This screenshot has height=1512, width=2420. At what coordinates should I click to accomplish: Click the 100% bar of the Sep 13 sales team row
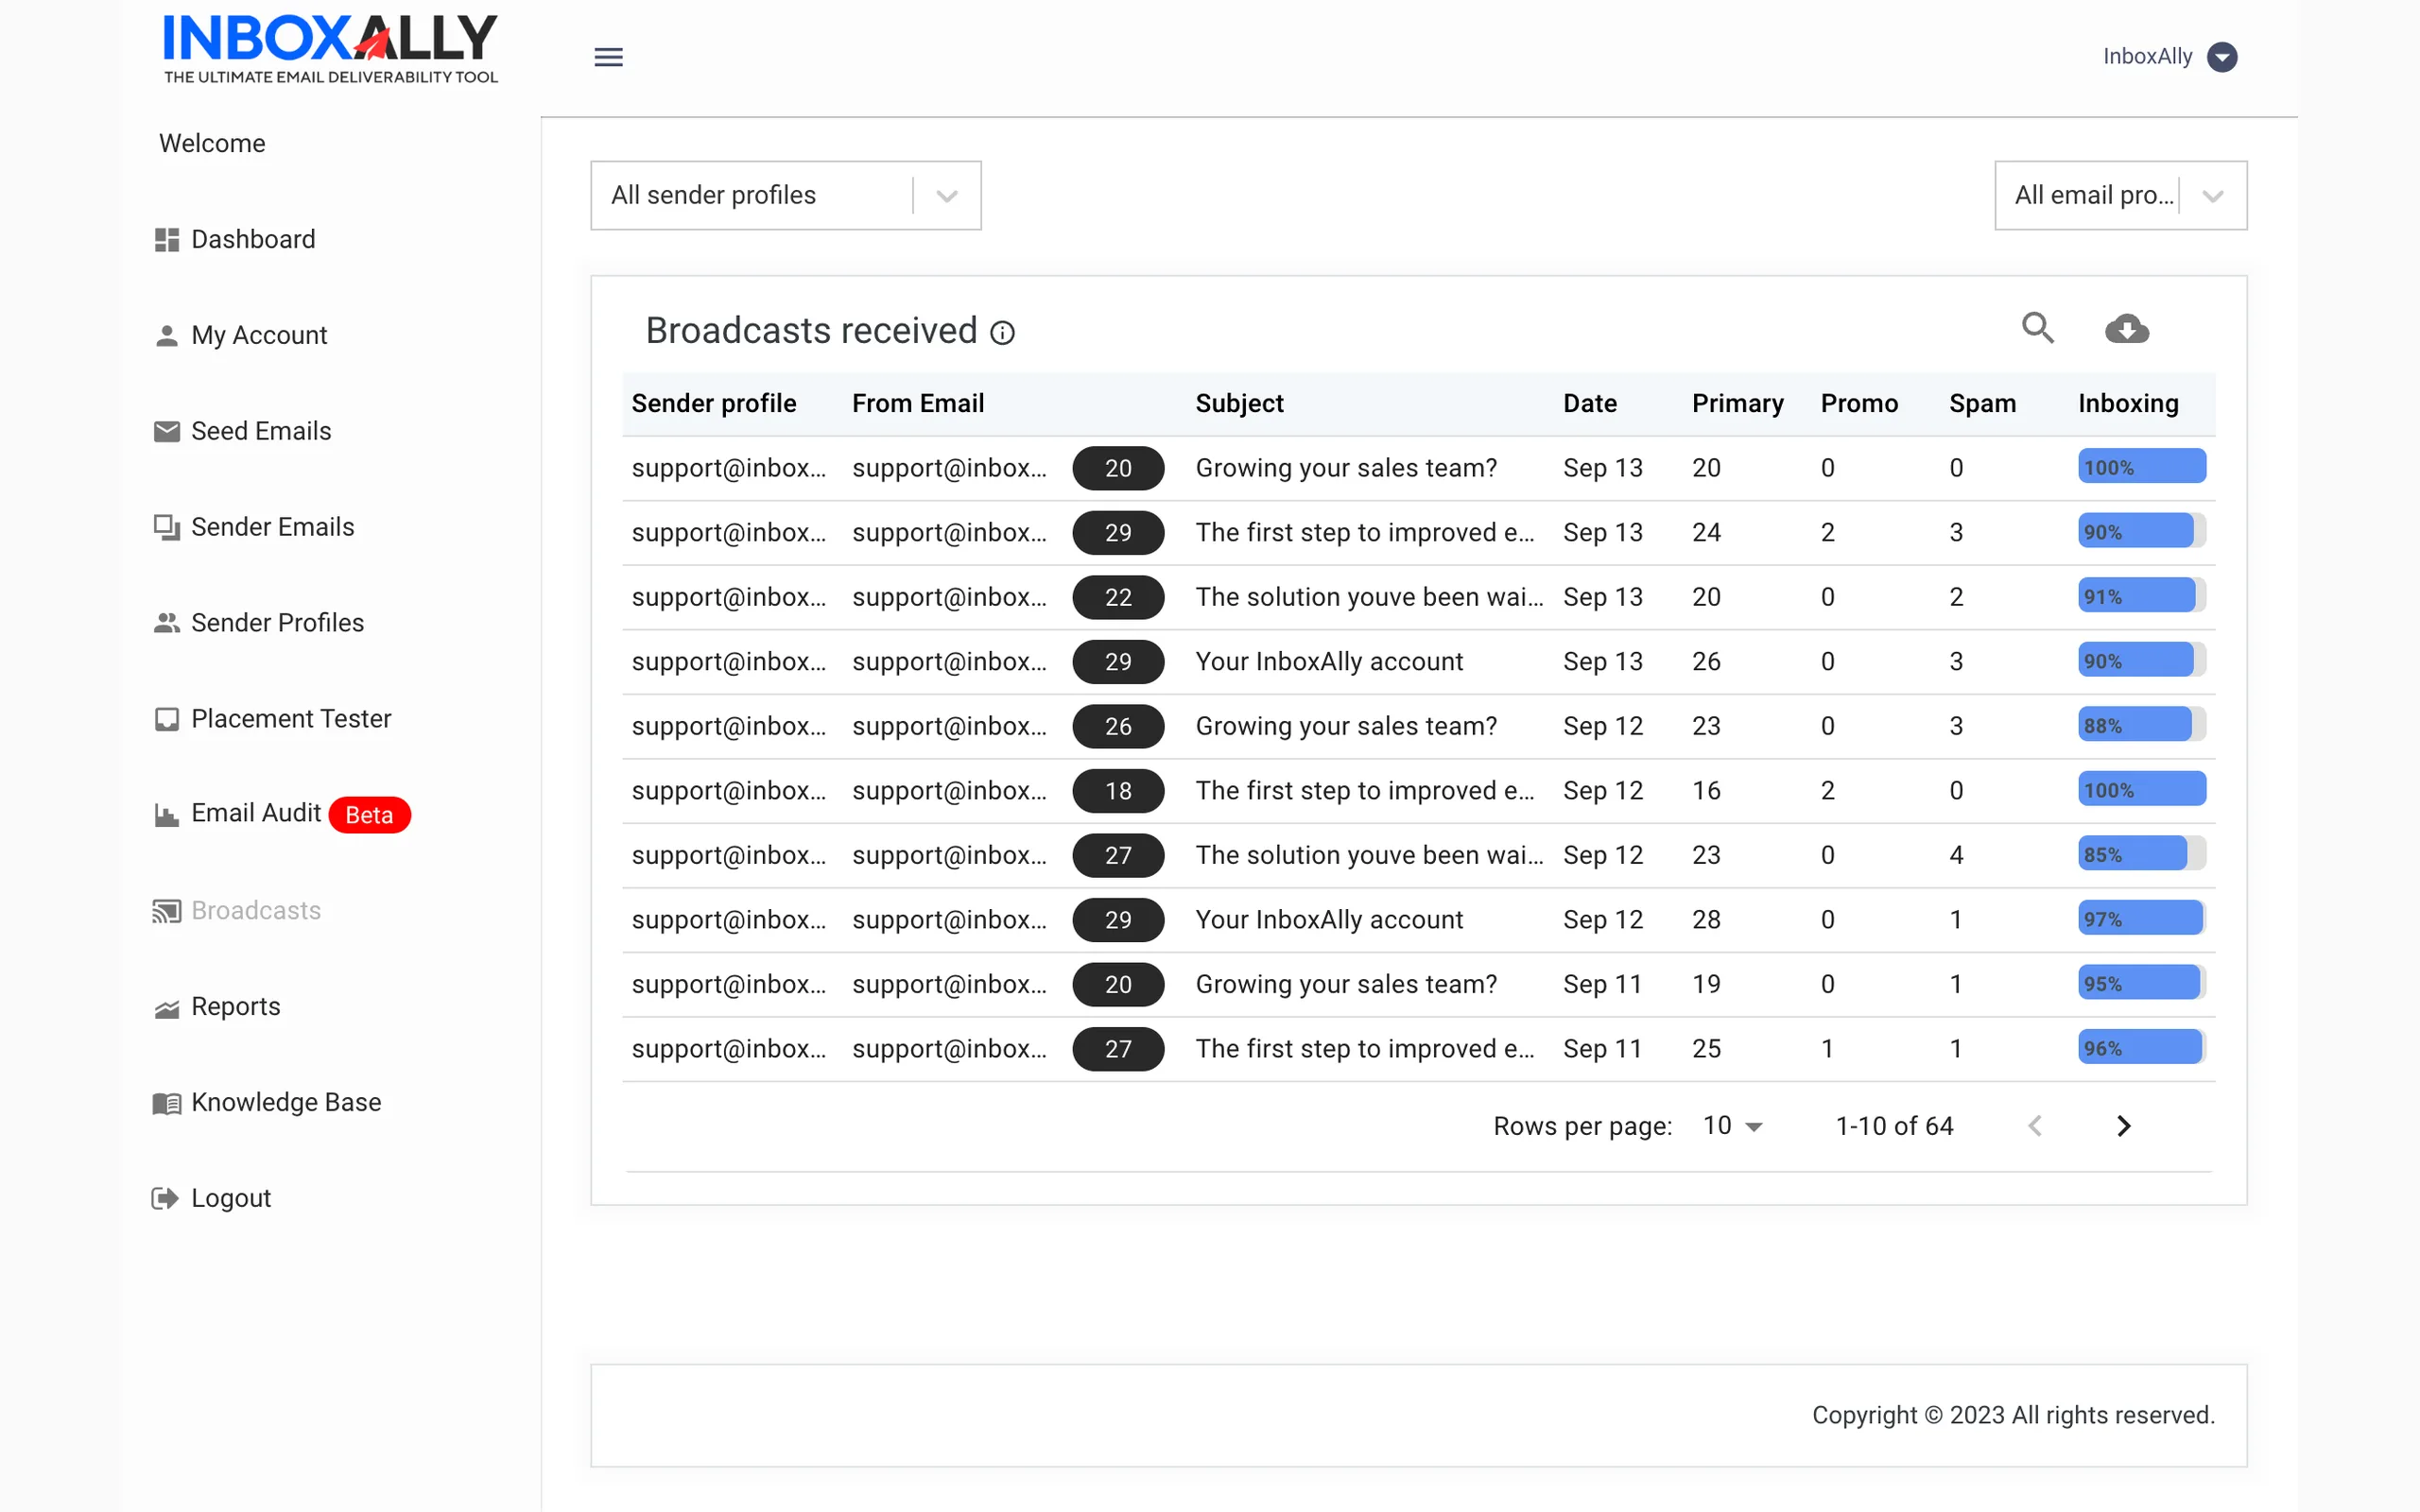(2142, 467)
